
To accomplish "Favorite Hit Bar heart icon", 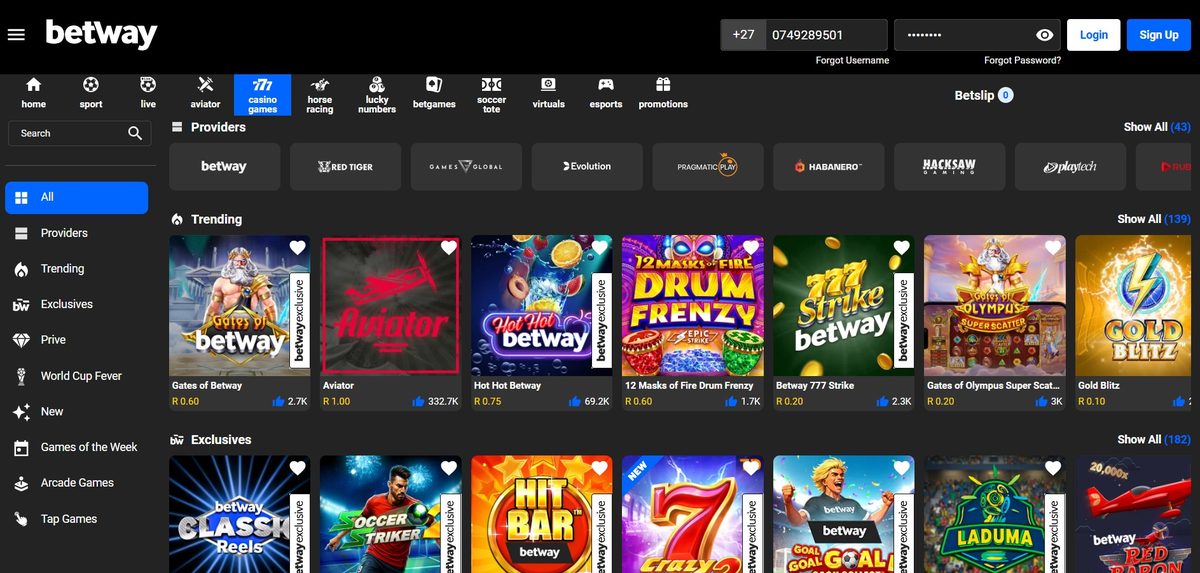I will [x=599, y=468].
